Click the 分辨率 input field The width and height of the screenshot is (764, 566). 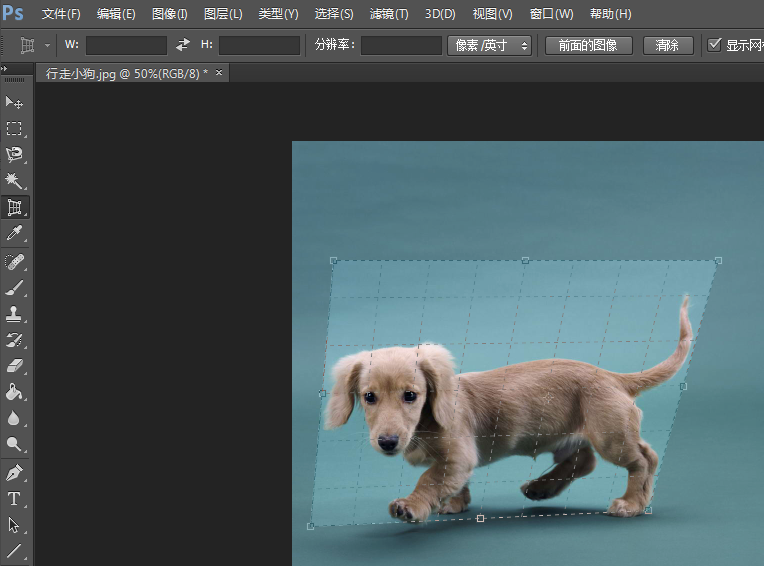[401, 45]
